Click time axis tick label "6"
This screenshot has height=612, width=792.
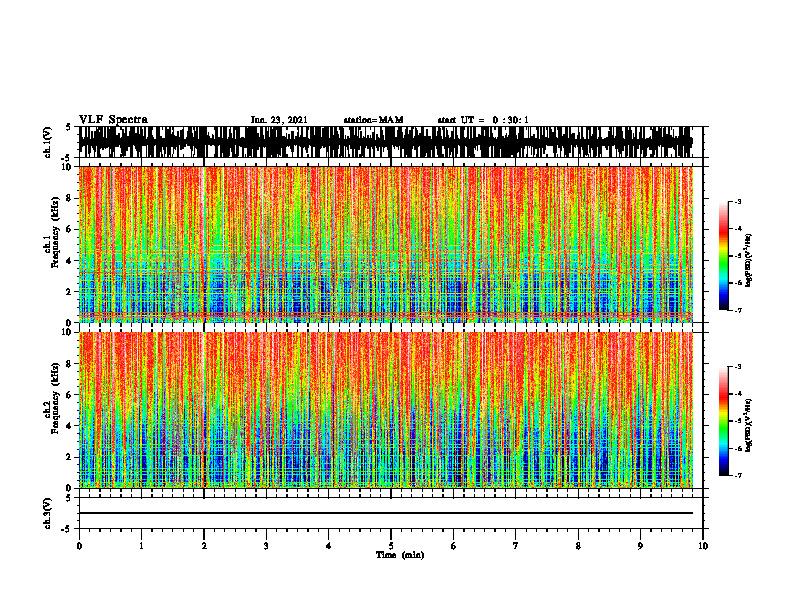(x=454, y=546)
